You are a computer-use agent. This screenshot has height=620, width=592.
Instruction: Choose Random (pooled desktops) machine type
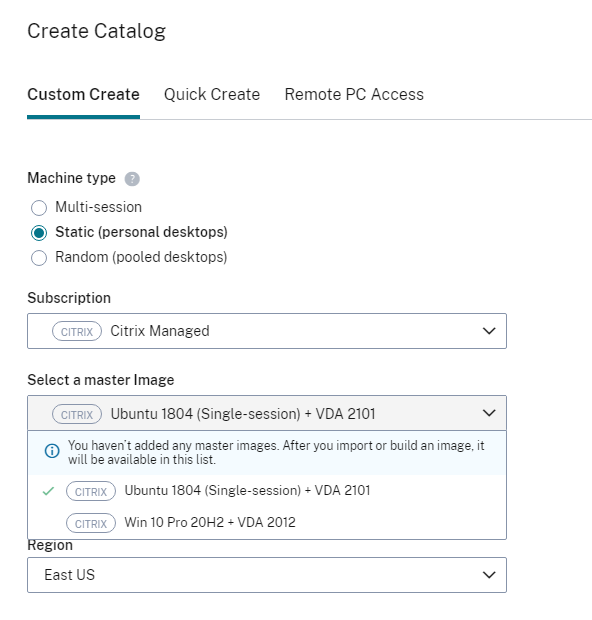pos(39,258)
